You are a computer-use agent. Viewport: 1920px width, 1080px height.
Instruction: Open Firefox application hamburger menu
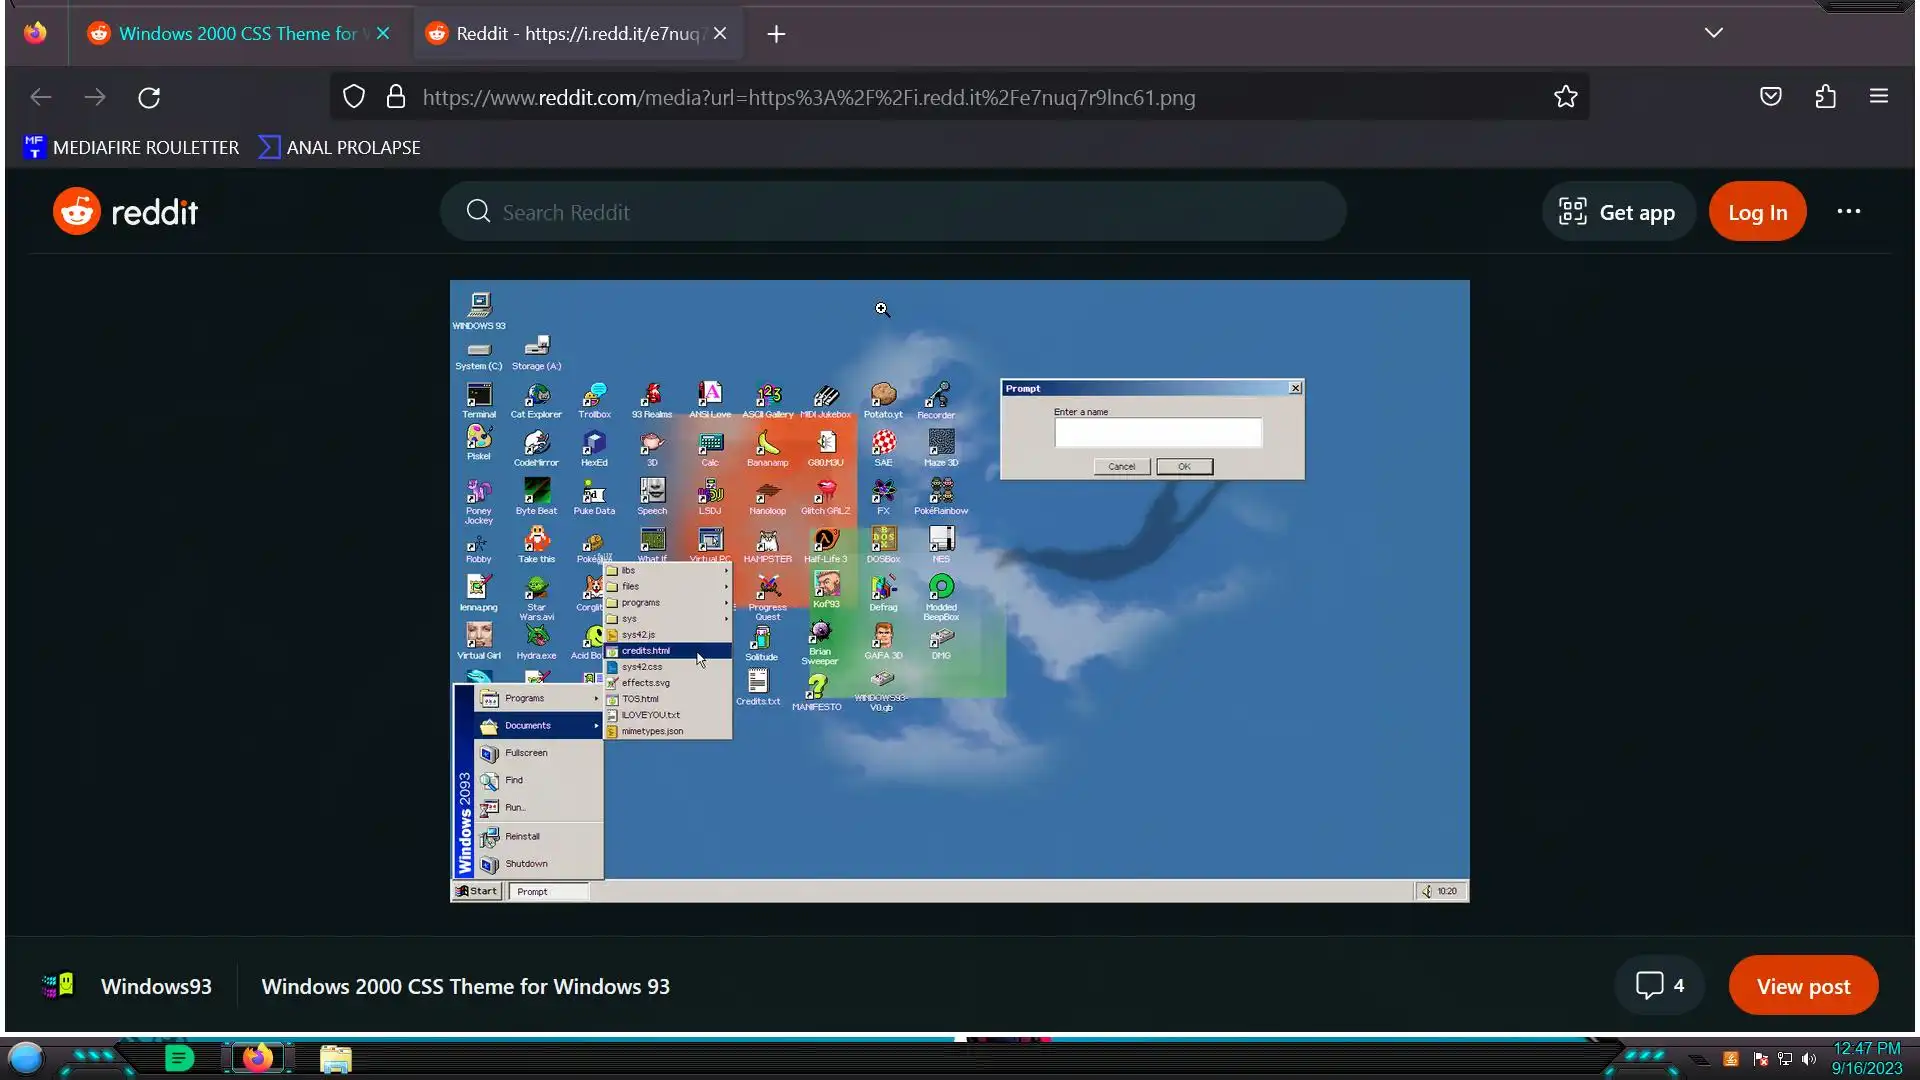click(x=1878, y=97)
